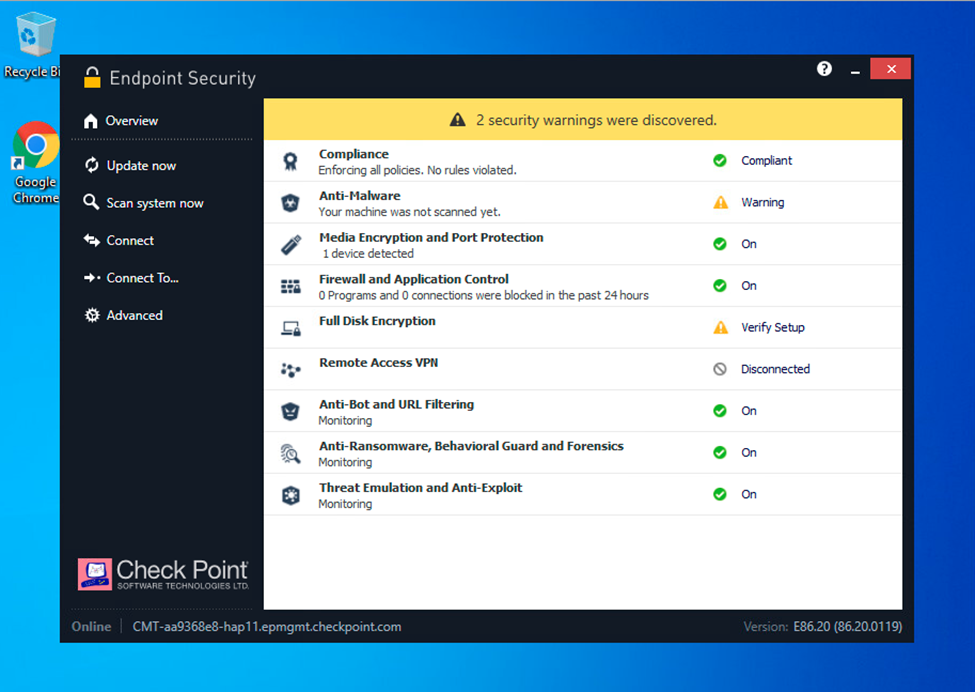Open Threat Emulation and Anti-Exploit title
The image size is (975, 692).
(x=420, y=487)
